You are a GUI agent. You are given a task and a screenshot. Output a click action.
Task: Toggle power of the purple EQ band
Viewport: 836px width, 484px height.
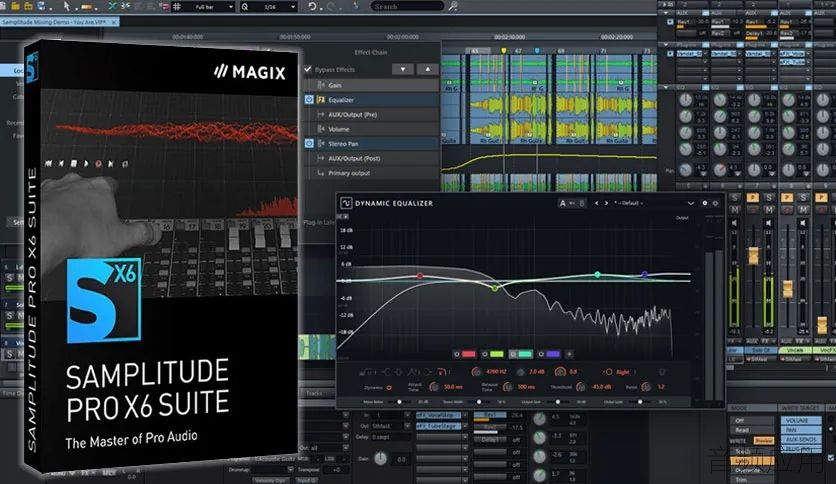541,354
